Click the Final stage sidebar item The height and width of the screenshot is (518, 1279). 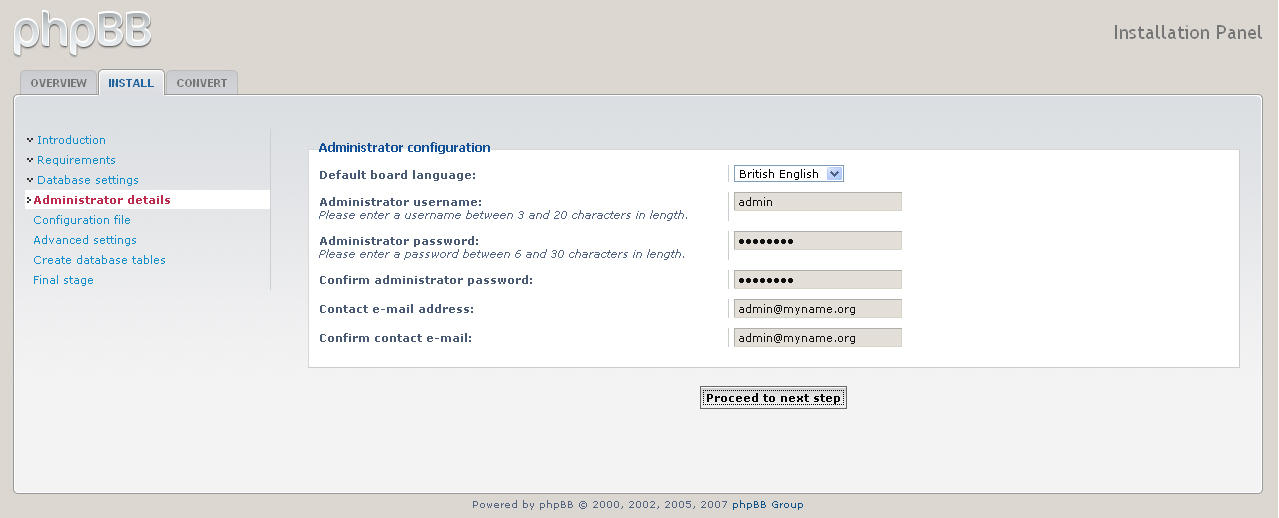(x=63, y=280)
